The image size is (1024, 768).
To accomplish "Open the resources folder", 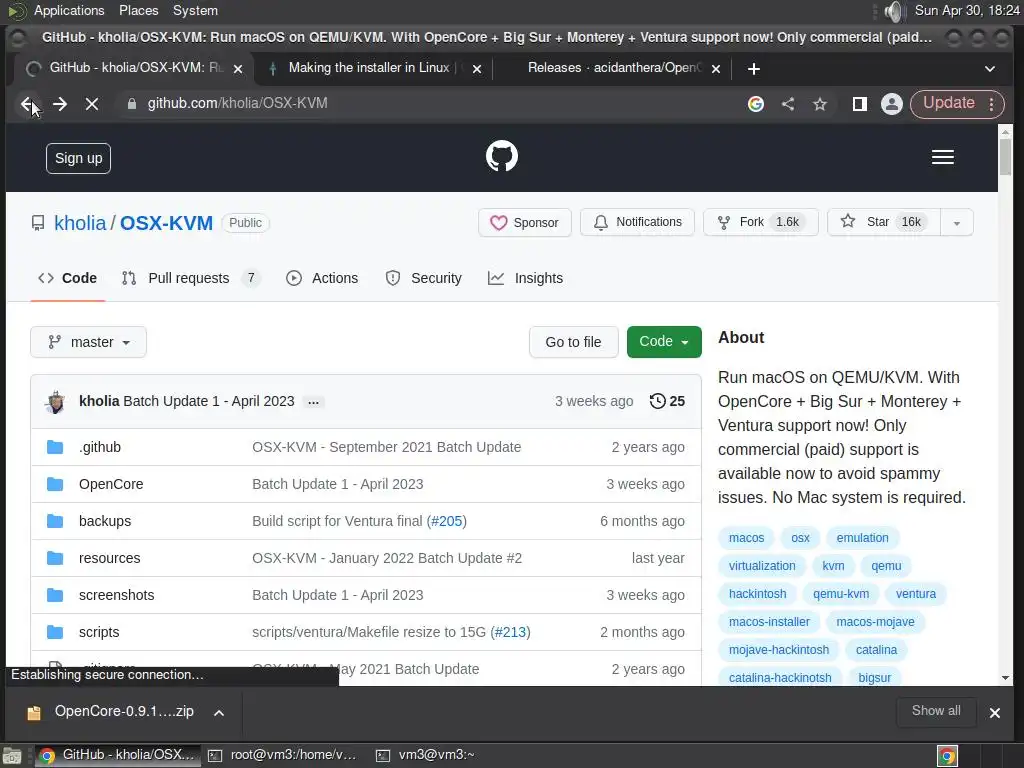I will pos(110,558).
